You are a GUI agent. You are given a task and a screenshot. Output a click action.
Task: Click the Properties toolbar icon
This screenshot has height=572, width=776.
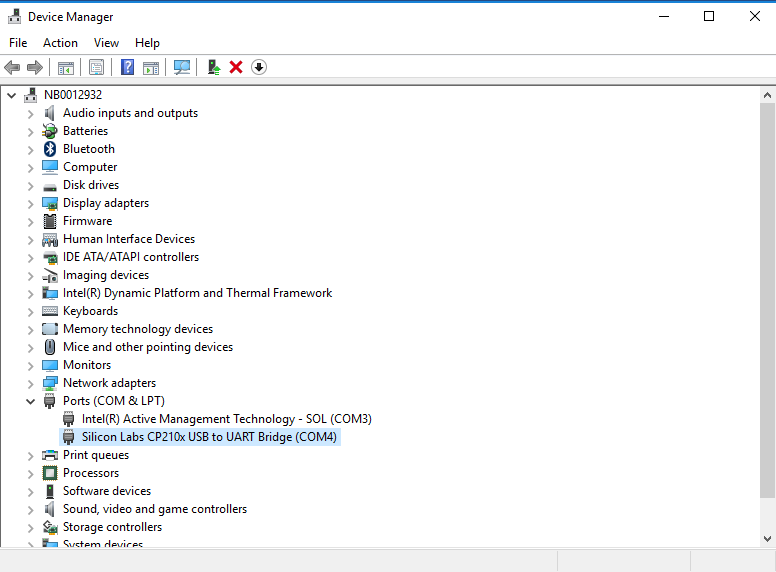tap(96, 67)
